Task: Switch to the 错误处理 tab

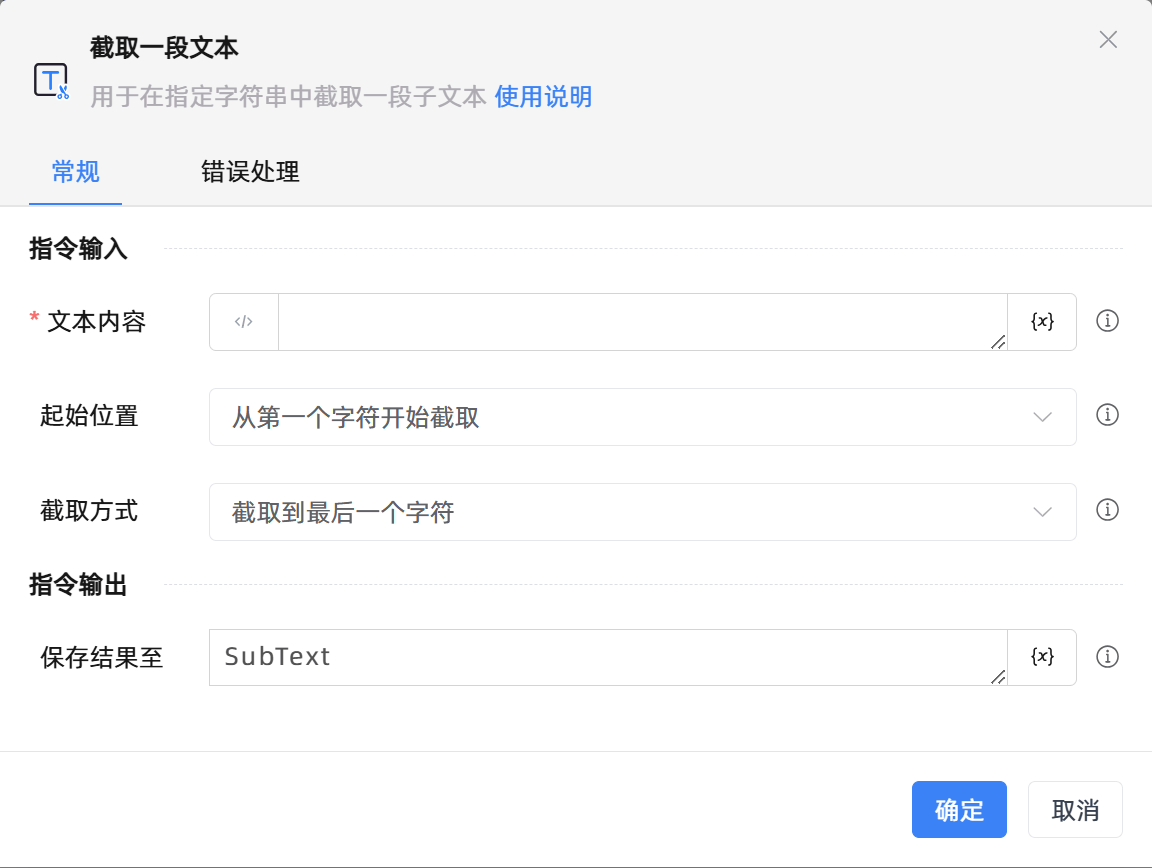Action: click(250, 172)
